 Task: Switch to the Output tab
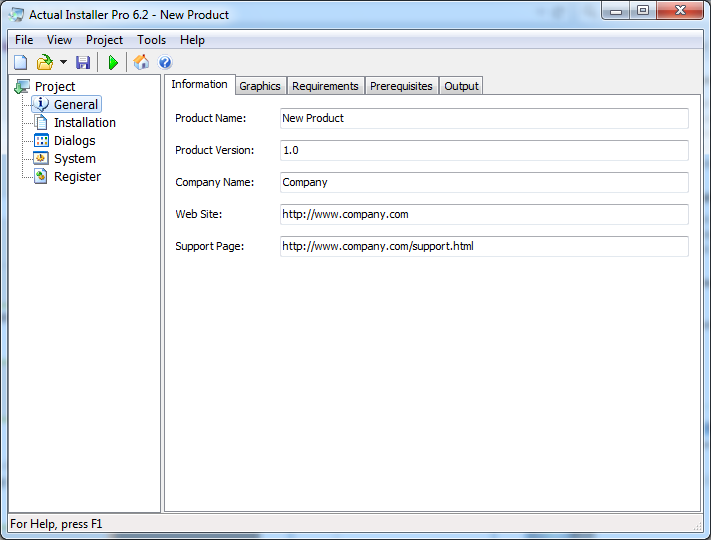pos(461,86)
